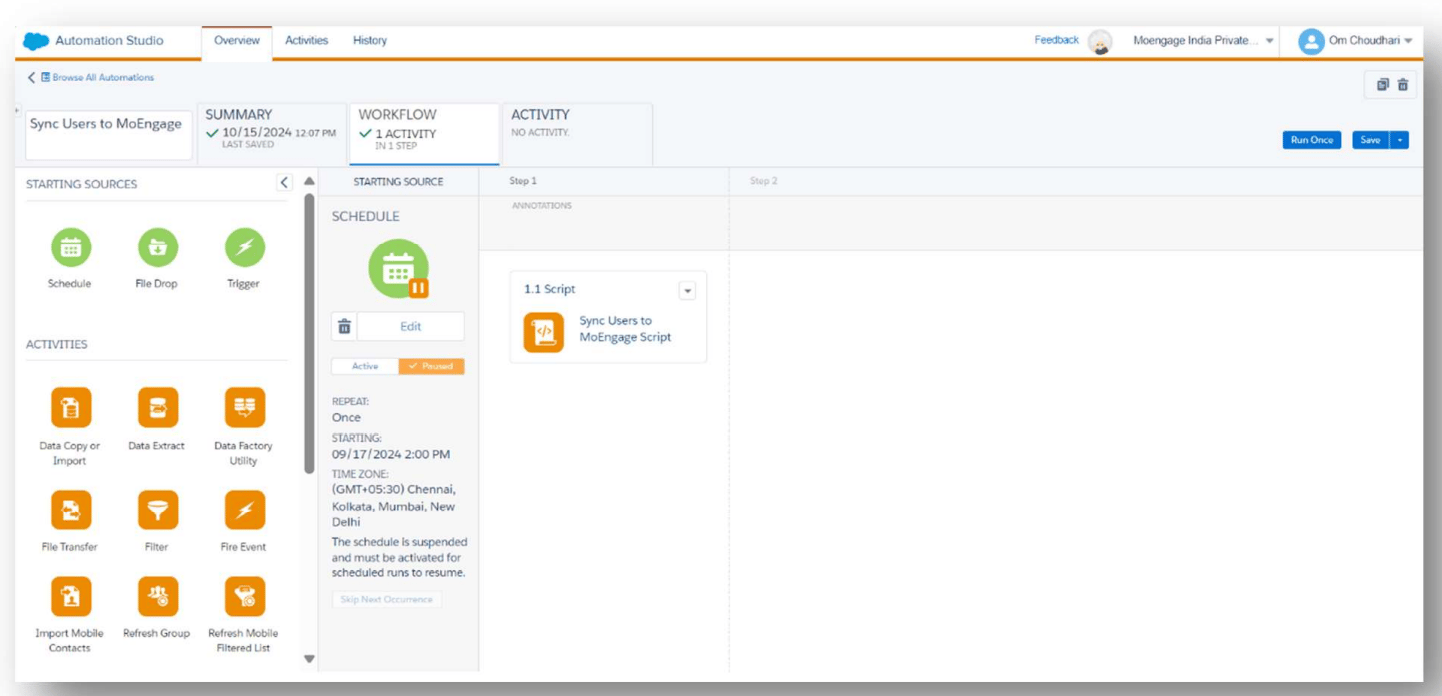
Task: Select the File Drop starting source icon
Action: tap(157, 248)
